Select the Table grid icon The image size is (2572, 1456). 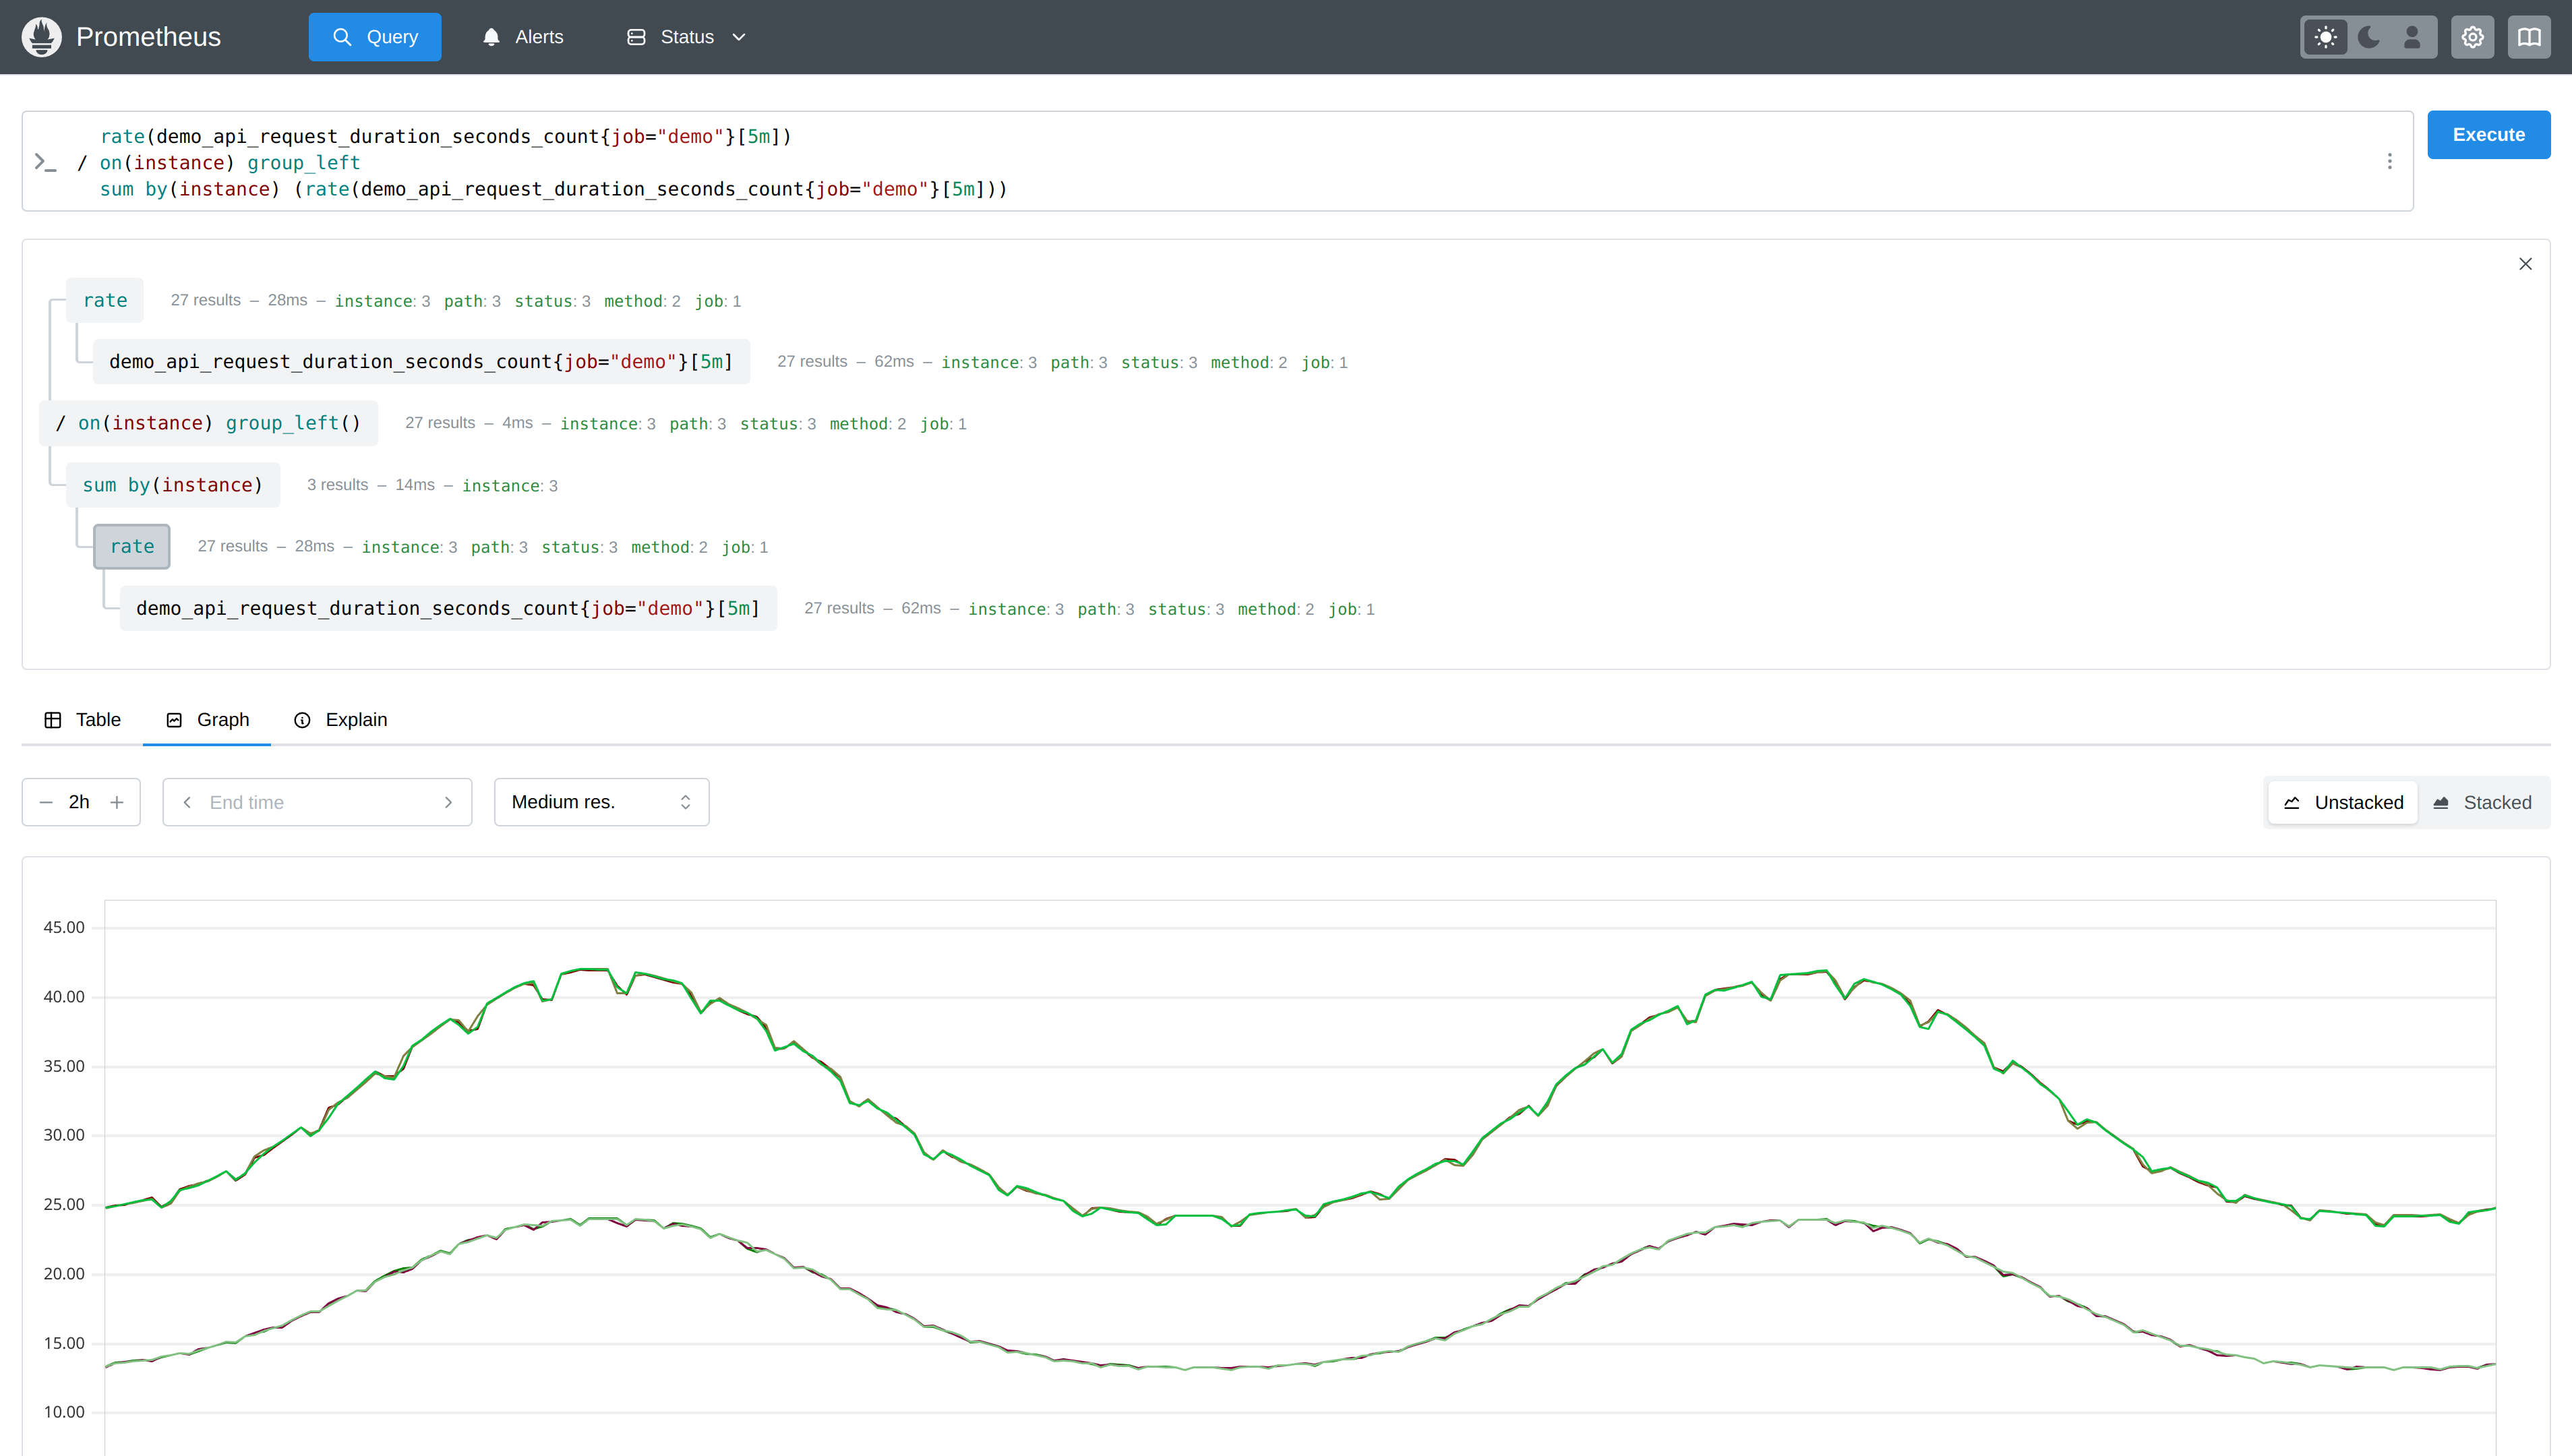pyautogui.click(x=53, y=719)
